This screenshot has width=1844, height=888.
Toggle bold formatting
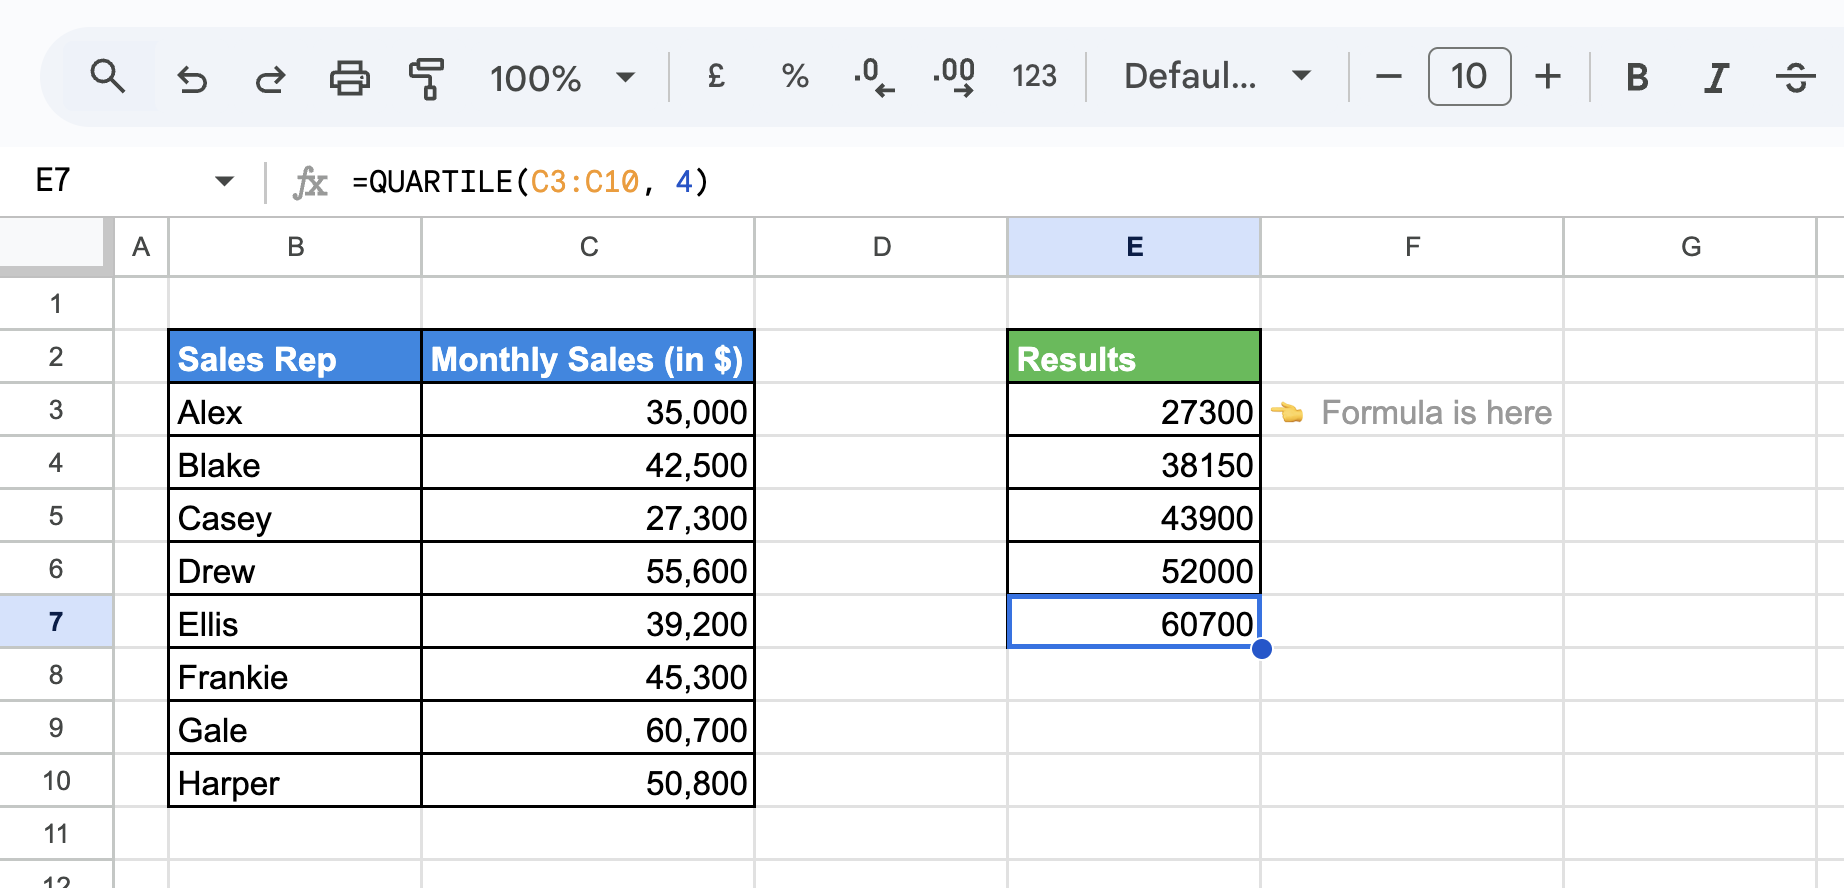[1637, 77]
